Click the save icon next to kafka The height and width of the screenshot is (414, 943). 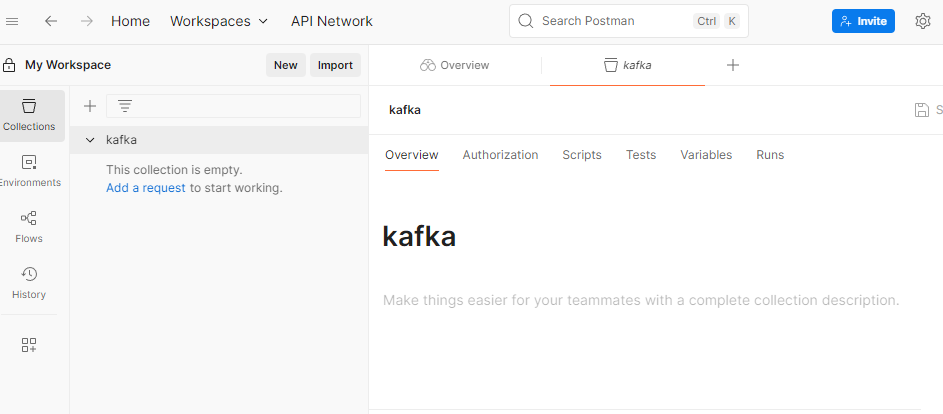coord(921,110)
